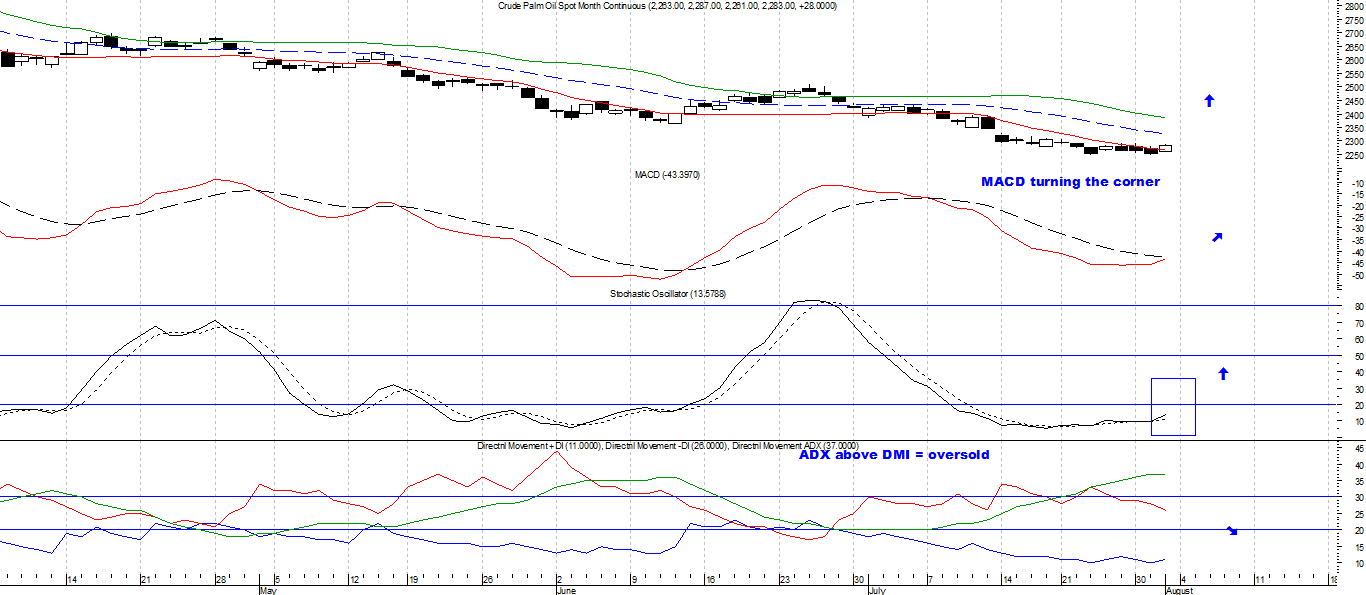Image resolution: width=1366 pixels, height=595 pixels.
Task: Click date label 11 in August
Action: tap(1259, 579)
